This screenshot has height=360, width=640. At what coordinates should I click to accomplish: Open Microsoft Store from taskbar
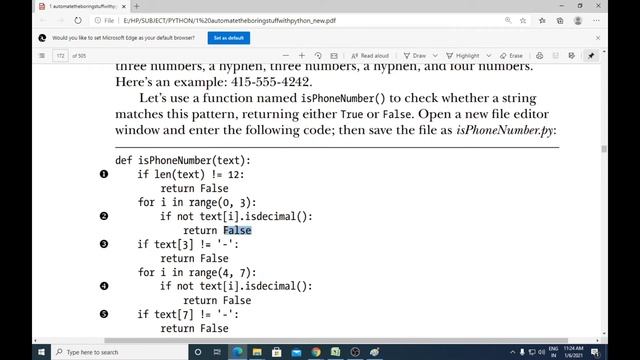coord(276,352)
